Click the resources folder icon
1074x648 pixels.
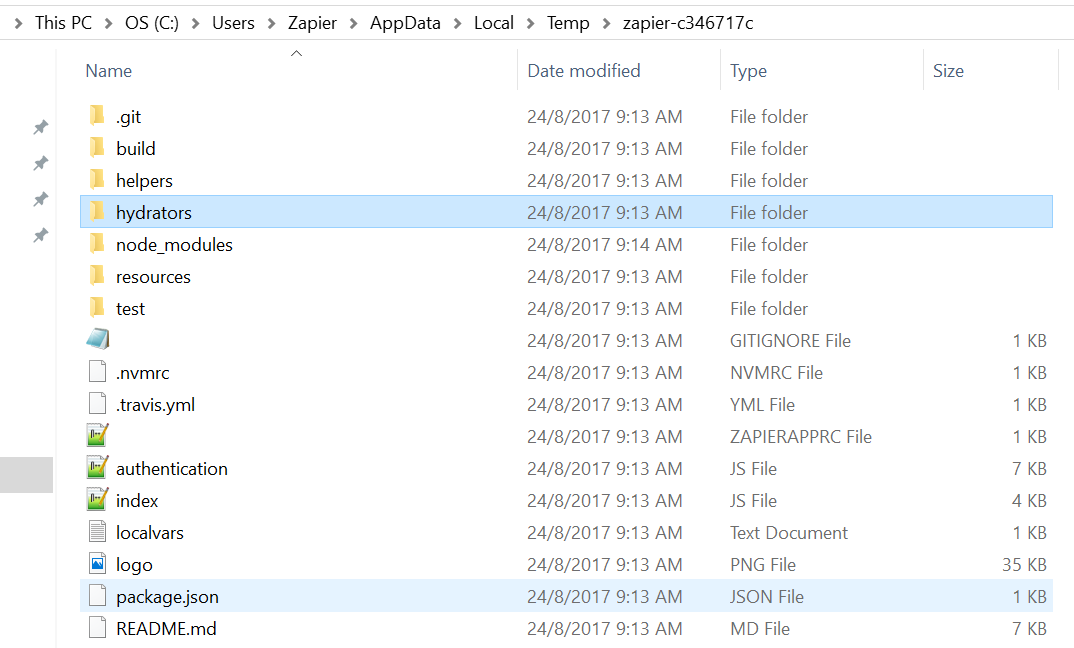coord(97,276)
